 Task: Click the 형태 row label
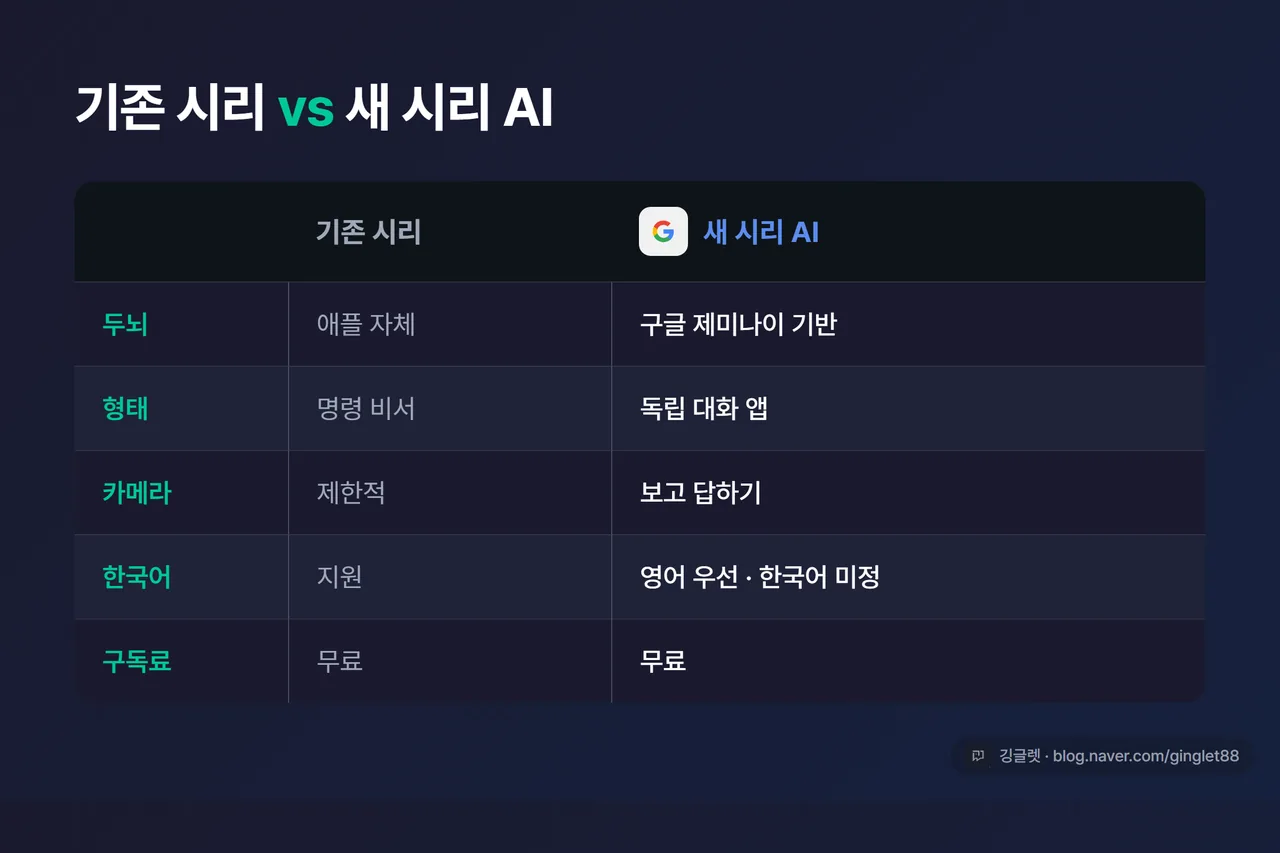pyautogui.click(x=125, y=408)
